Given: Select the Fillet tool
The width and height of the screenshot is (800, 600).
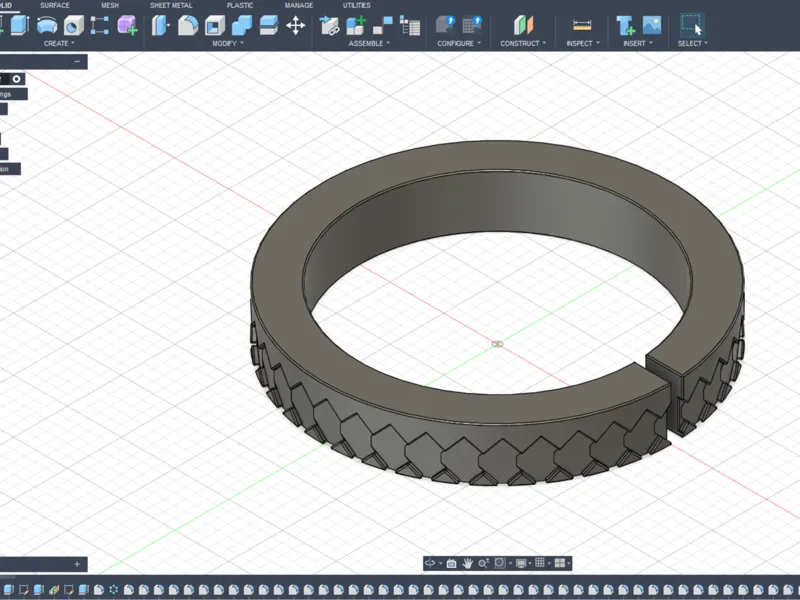Looking at the screenshot, I should (188, 26).
